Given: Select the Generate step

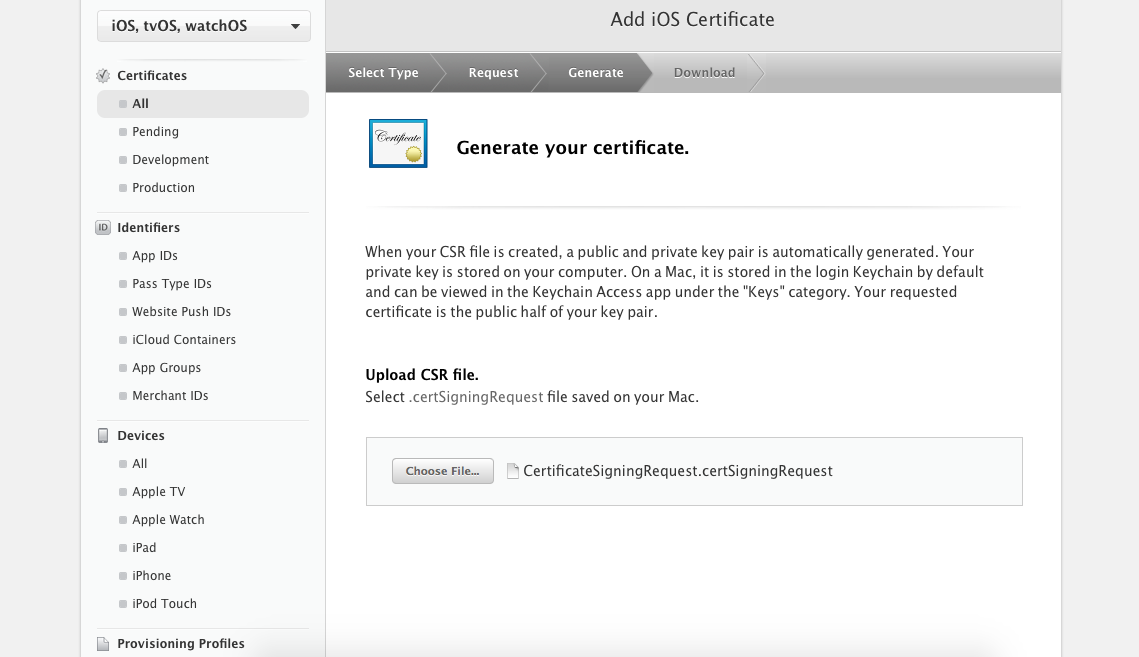Looking at the screenshot, I should pos(595,73).
